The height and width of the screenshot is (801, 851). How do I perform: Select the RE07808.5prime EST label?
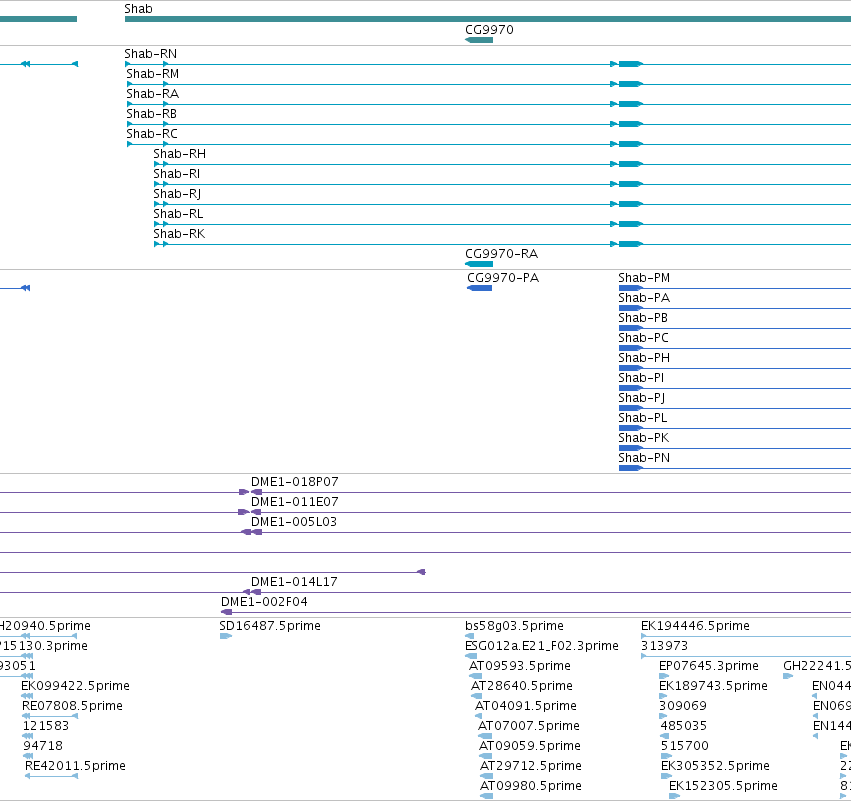pos(72,706)
